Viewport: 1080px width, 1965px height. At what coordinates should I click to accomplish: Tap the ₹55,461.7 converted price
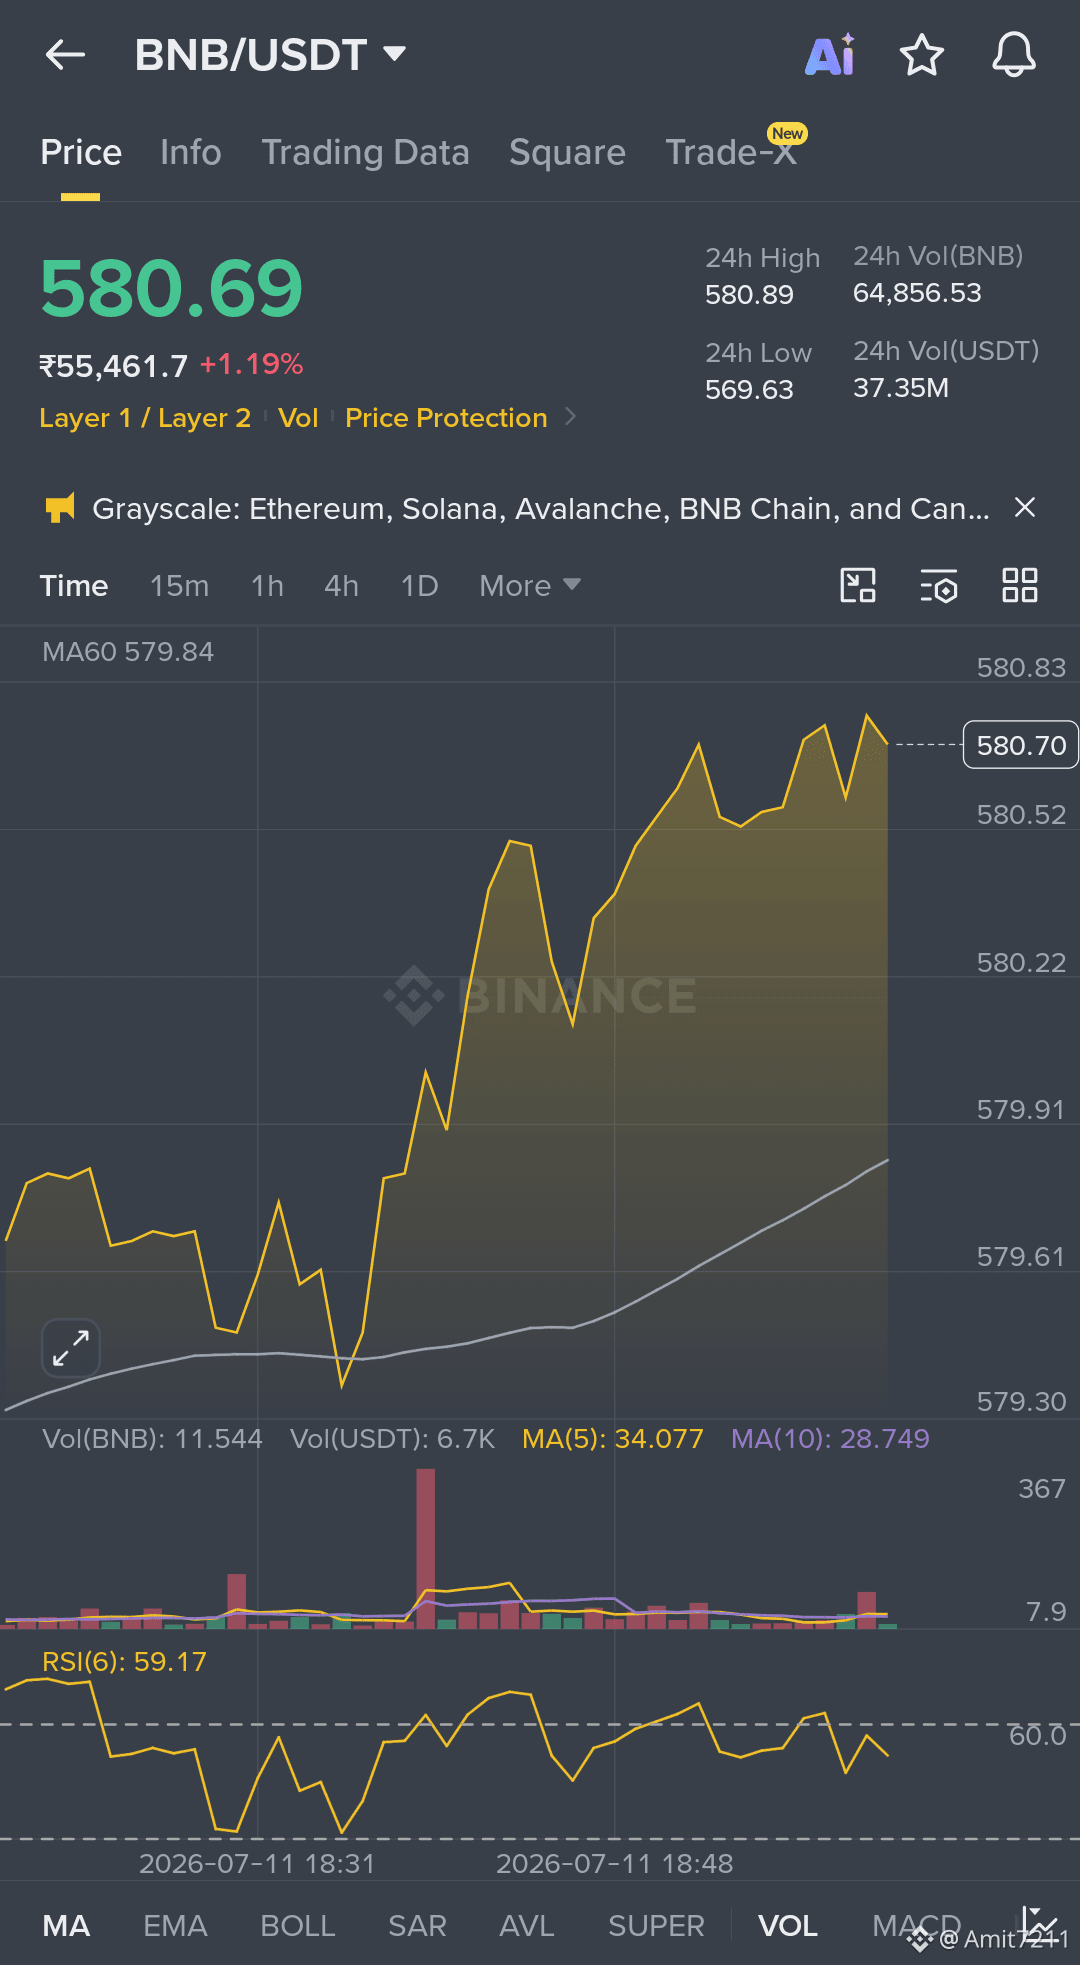click(x=113, y=366)
